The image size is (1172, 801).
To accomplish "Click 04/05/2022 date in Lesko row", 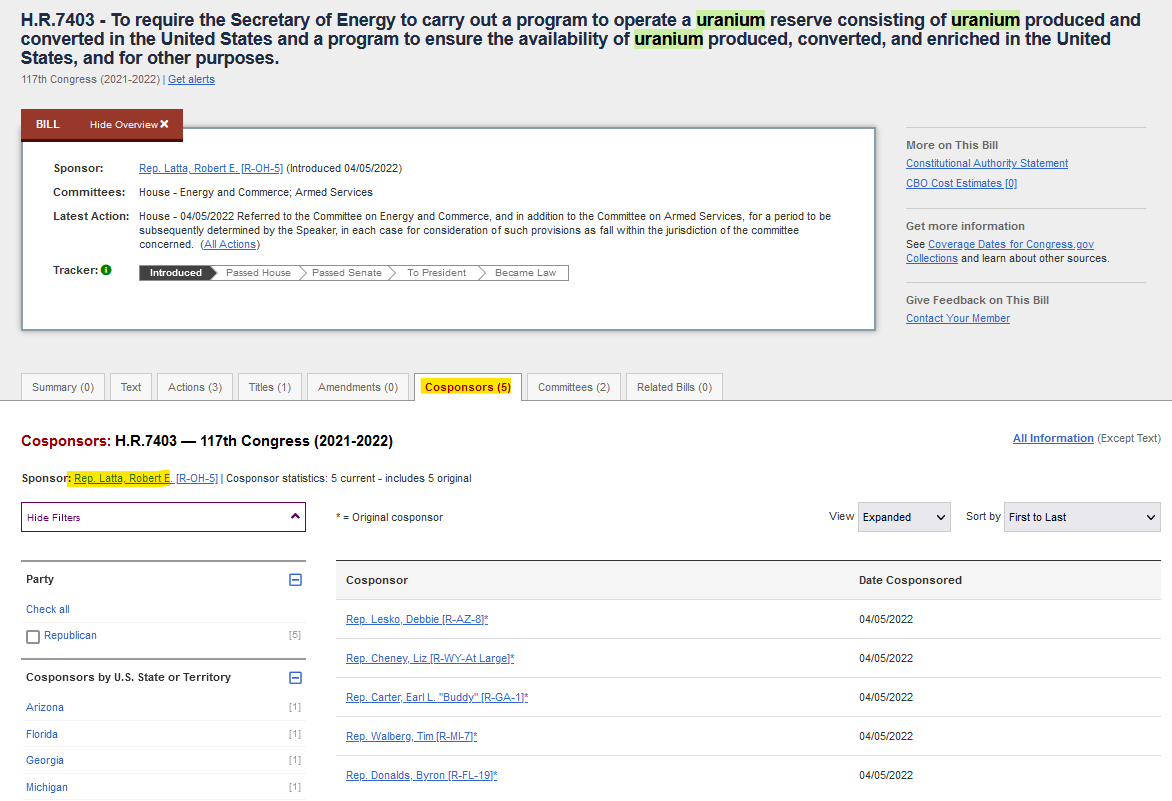I will point(886,619).
